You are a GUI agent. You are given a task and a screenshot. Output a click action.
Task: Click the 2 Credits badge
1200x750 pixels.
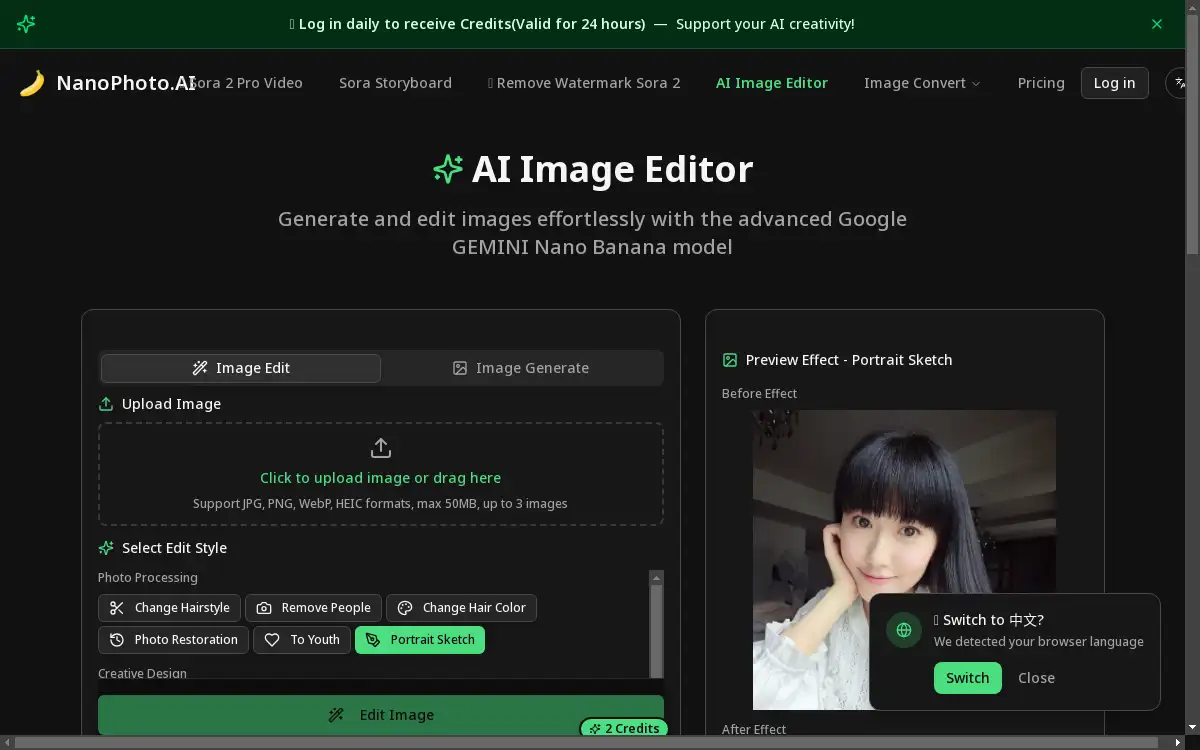pos(624,728)
